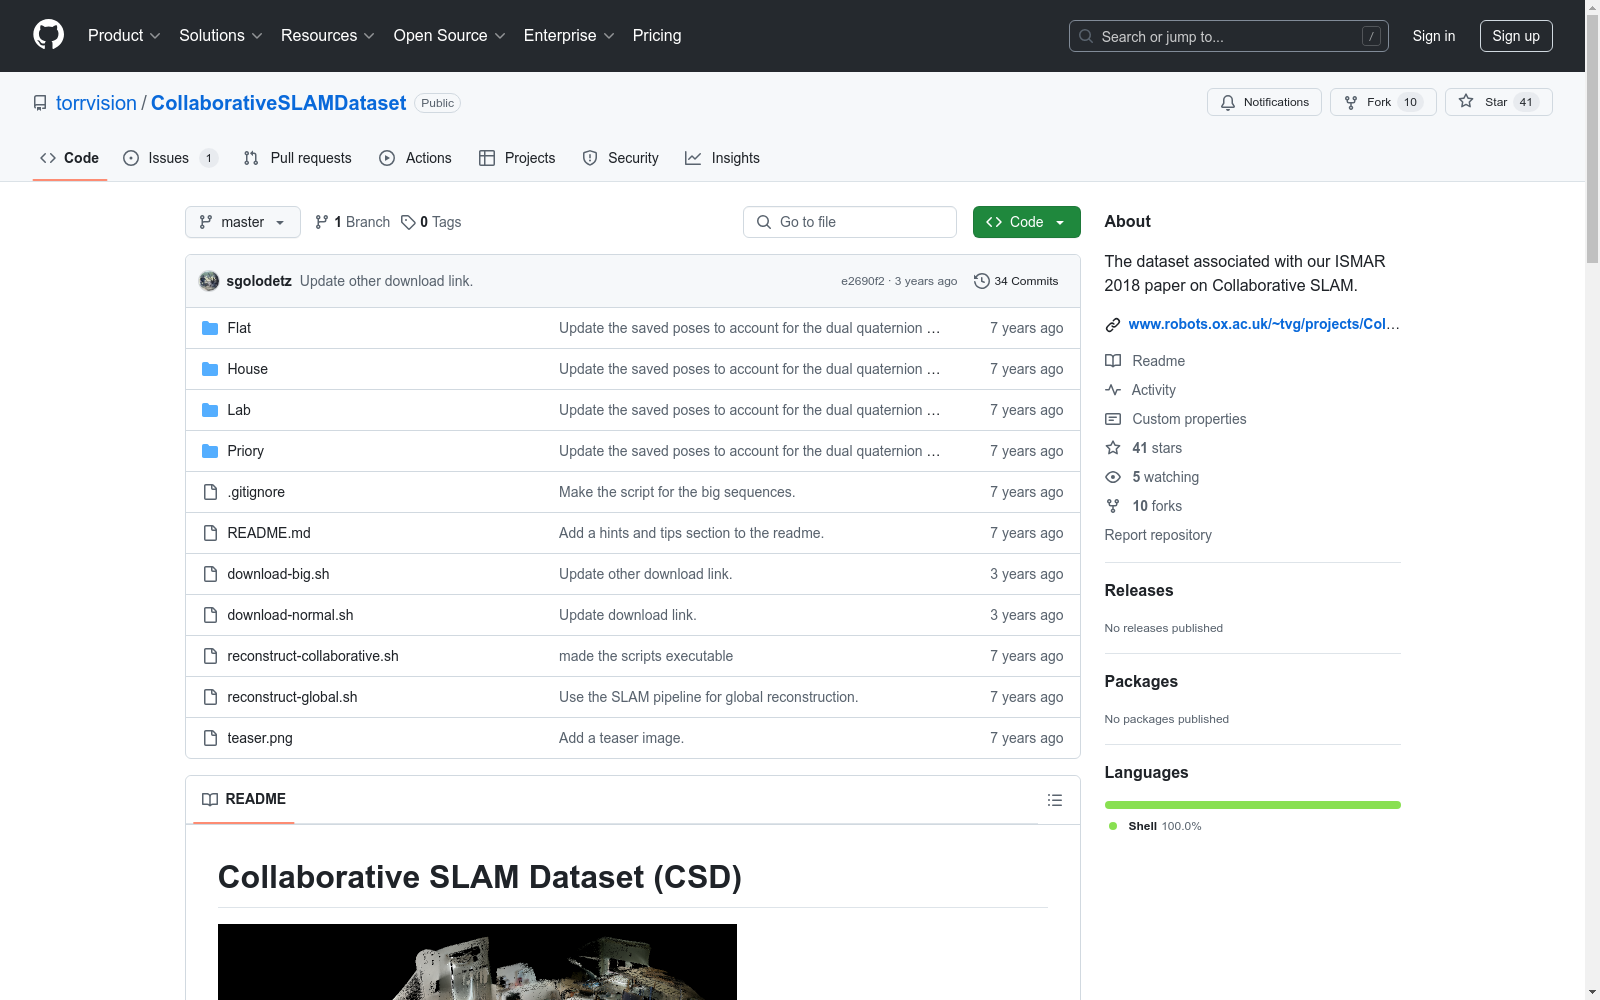This screenshot has width=1600, height=1000.
Task: Expand the Solutions menu
Action: (x=221, y=35)
